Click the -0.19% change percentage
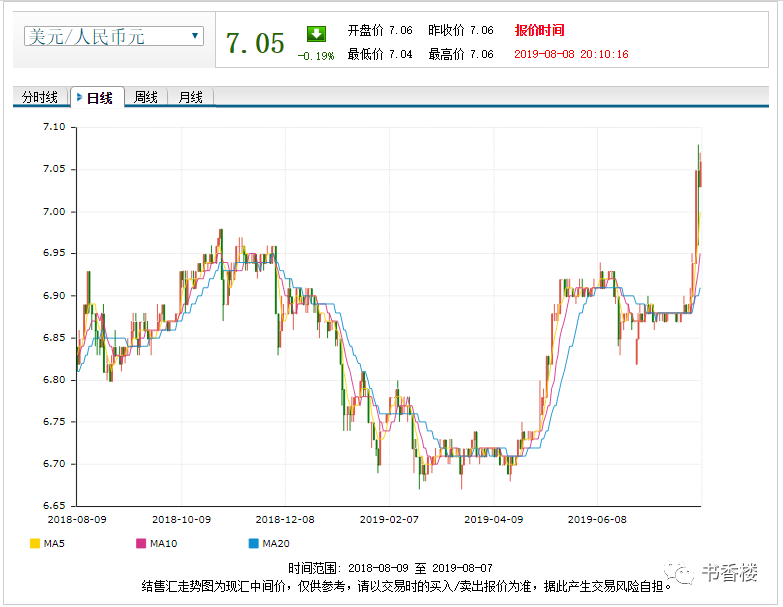The width and height of the screenshot is (783, 607). tap(316, 55)
